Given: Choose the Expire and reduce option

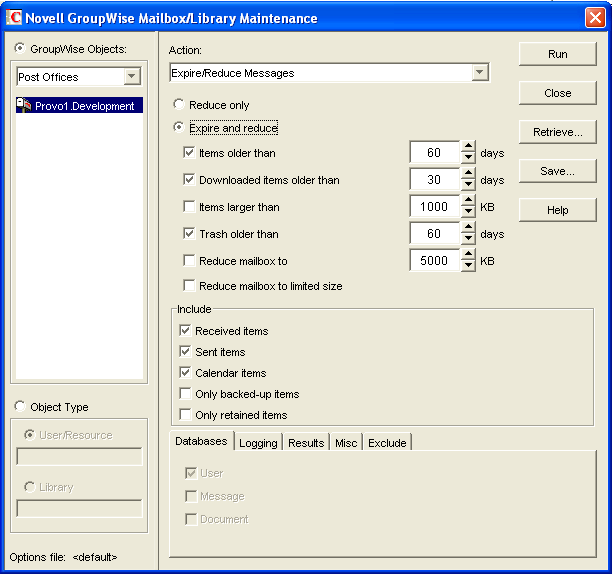Looking at the screenshot, I should tap(179, 127).
